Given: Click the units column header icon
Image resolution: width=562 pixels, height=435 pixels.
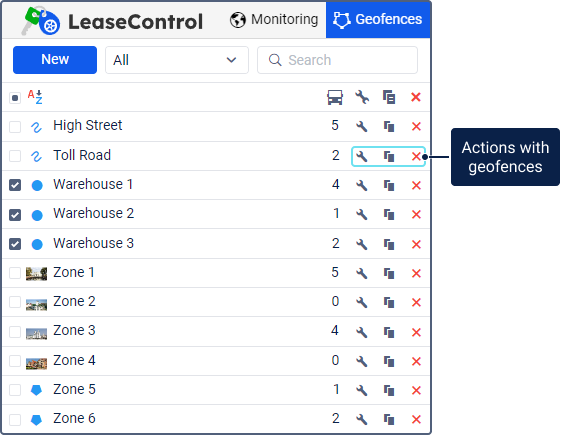Looking at the screenshot, I should click(335, 97).
